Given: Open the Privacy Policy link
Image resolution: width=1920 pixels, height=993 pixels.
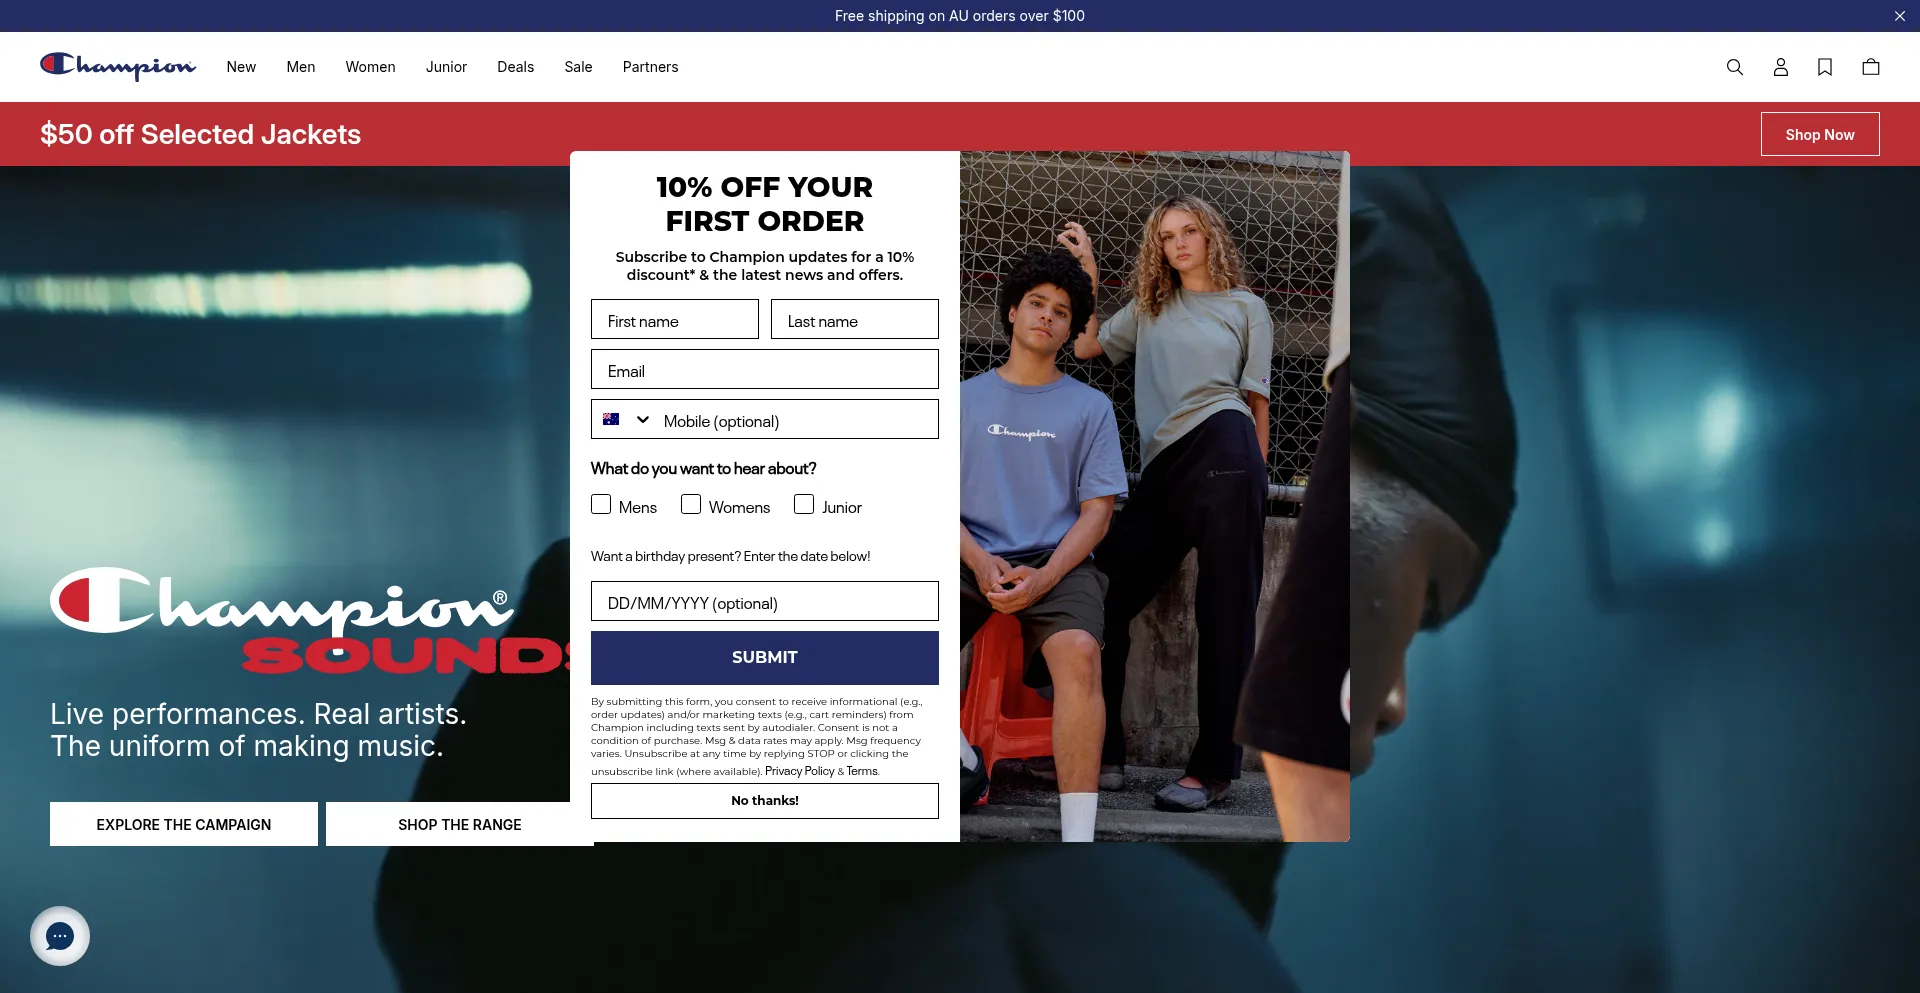Looking at the screenshot, I should point(800,771).
